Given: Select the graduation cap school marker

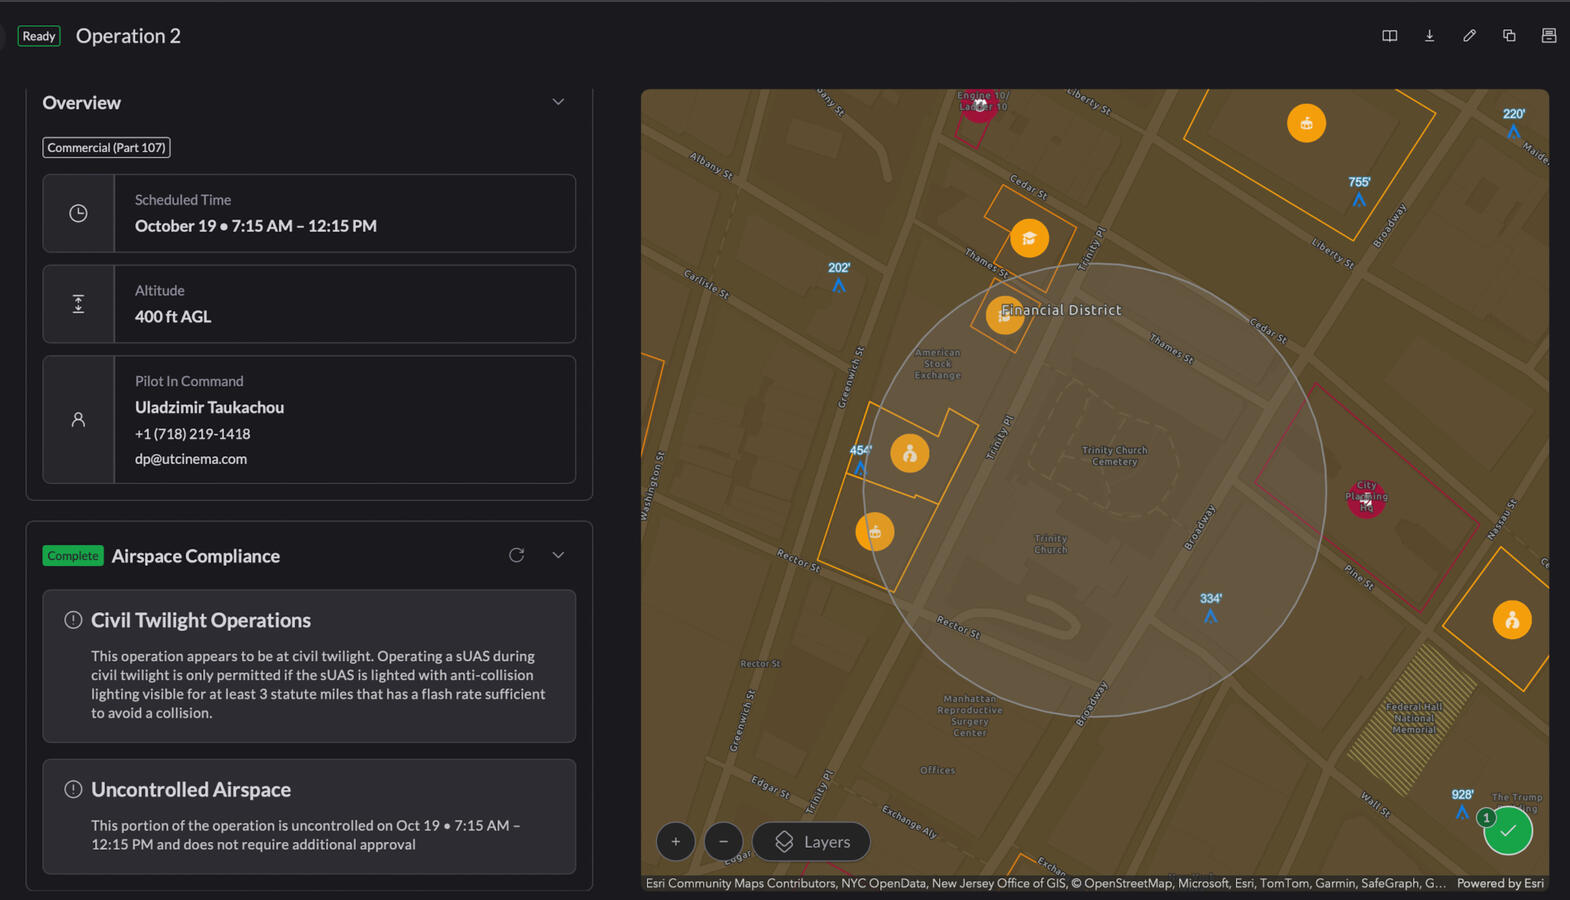Looking at the screenshot, I should [1028, 238].
